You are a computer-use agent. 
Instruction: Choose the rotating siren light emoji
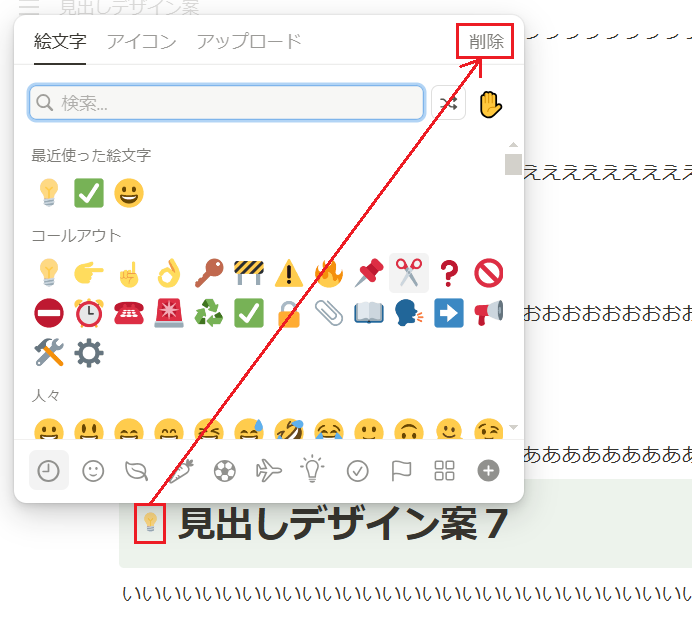tap(169, 313)
